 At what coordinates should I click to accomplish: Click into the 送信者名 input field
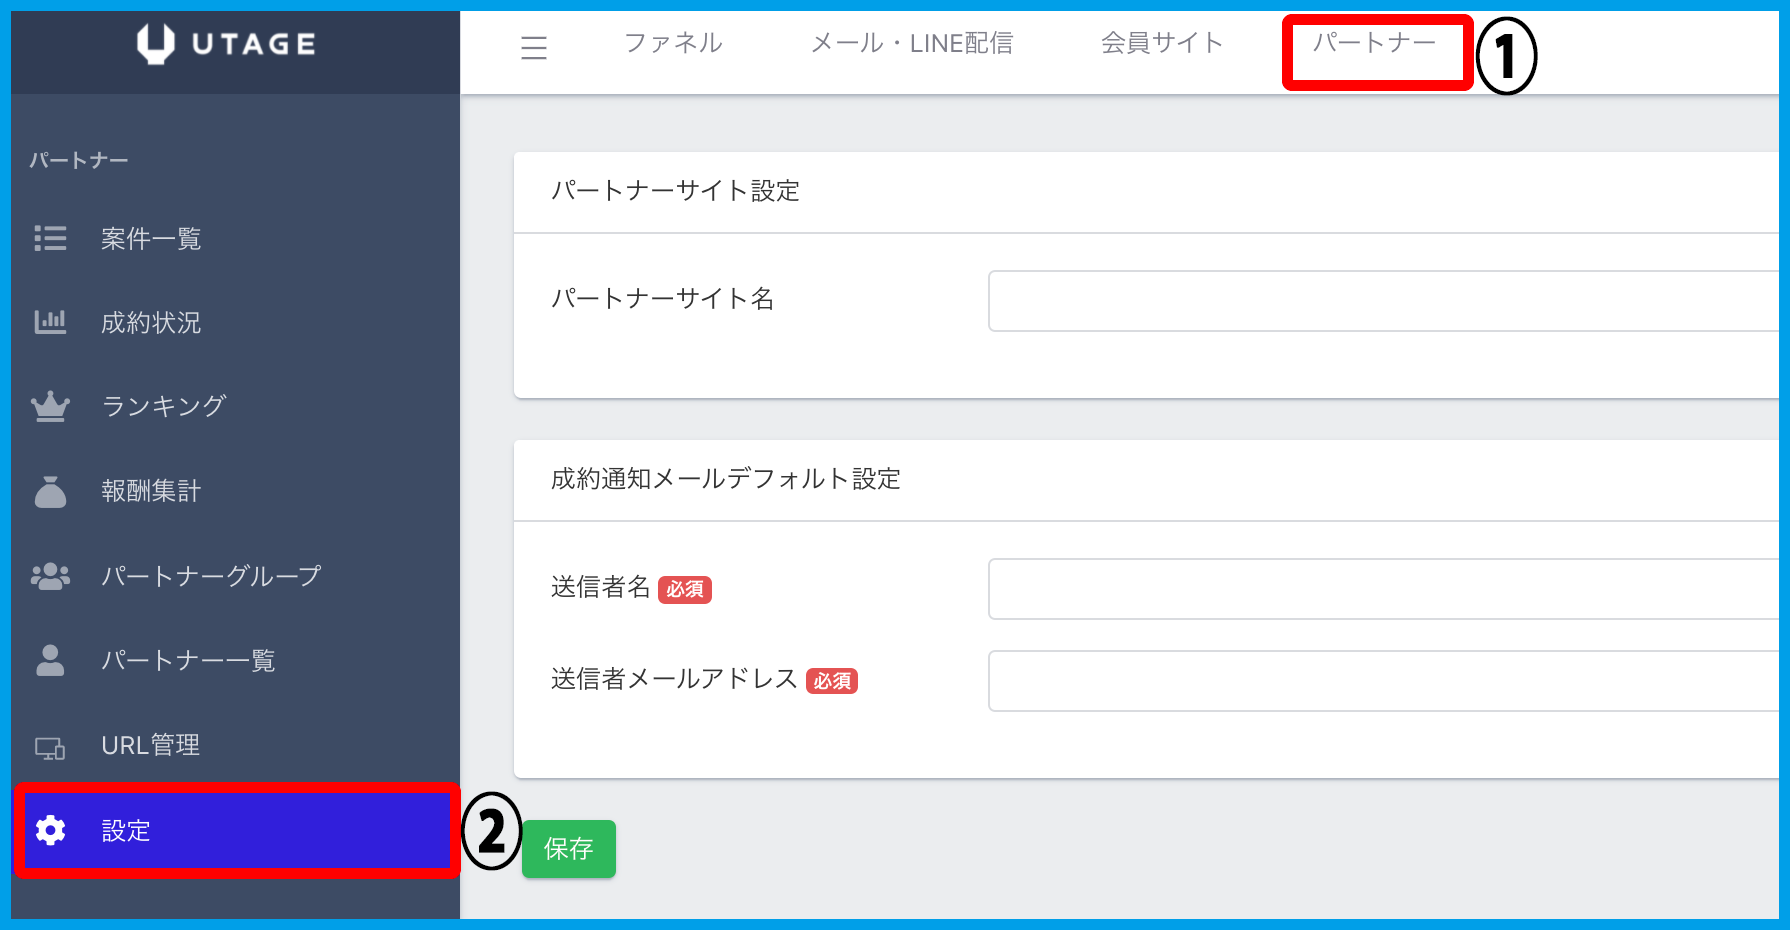click(x=1382, y=589)
